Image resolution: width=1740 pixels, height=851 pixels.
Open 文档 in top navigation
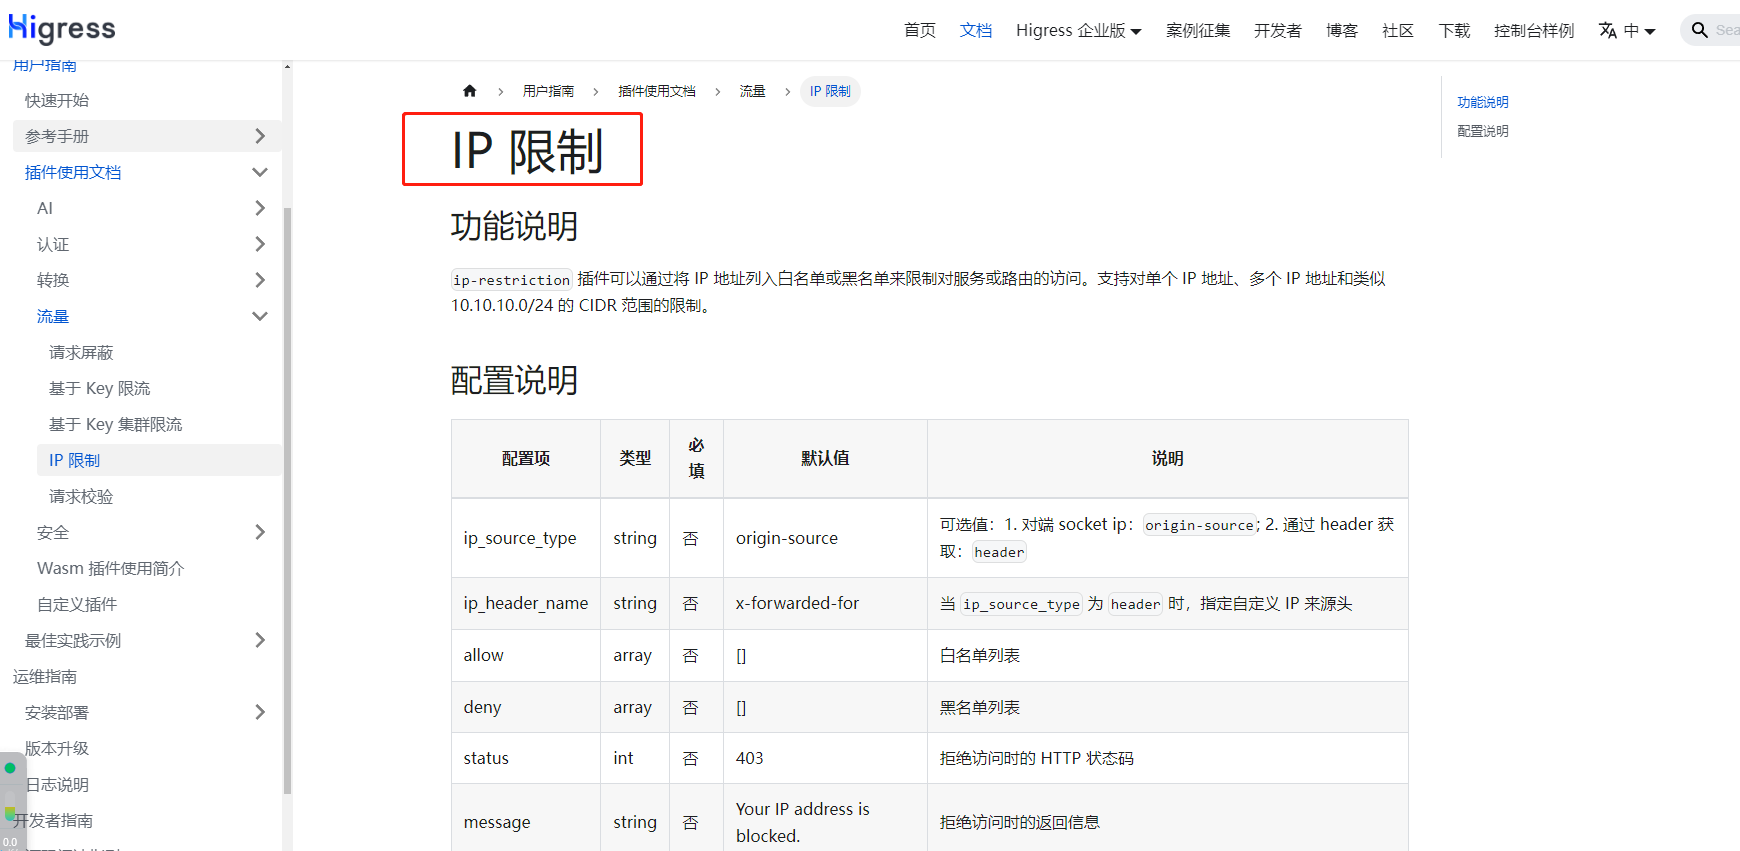pos(976,31)
